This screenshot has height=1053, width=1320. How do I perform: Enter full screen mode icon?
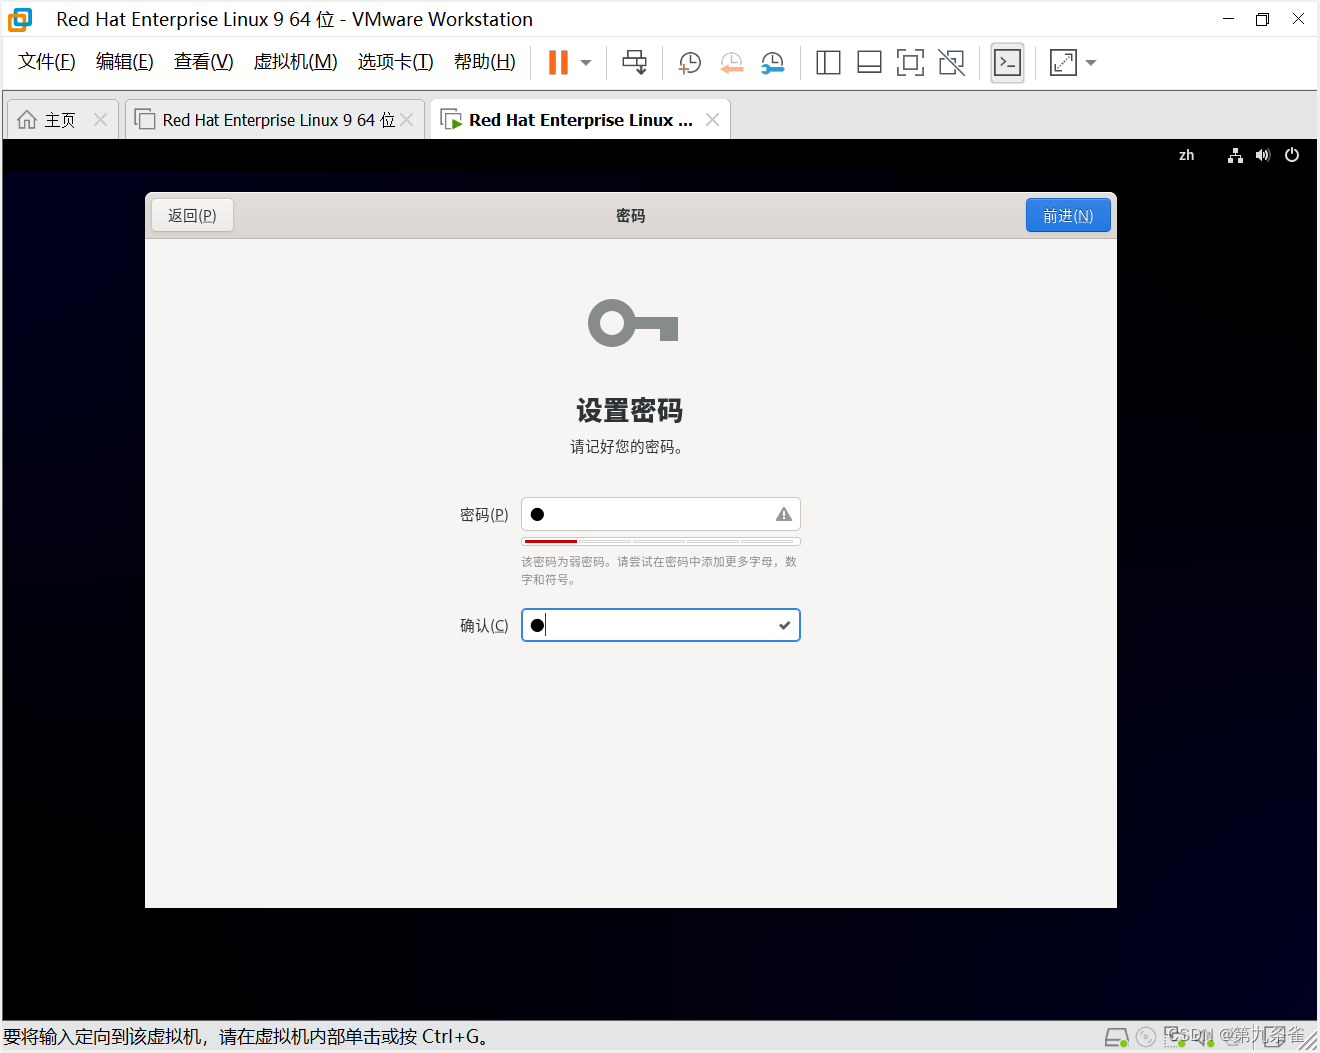[x=910, y=63]
